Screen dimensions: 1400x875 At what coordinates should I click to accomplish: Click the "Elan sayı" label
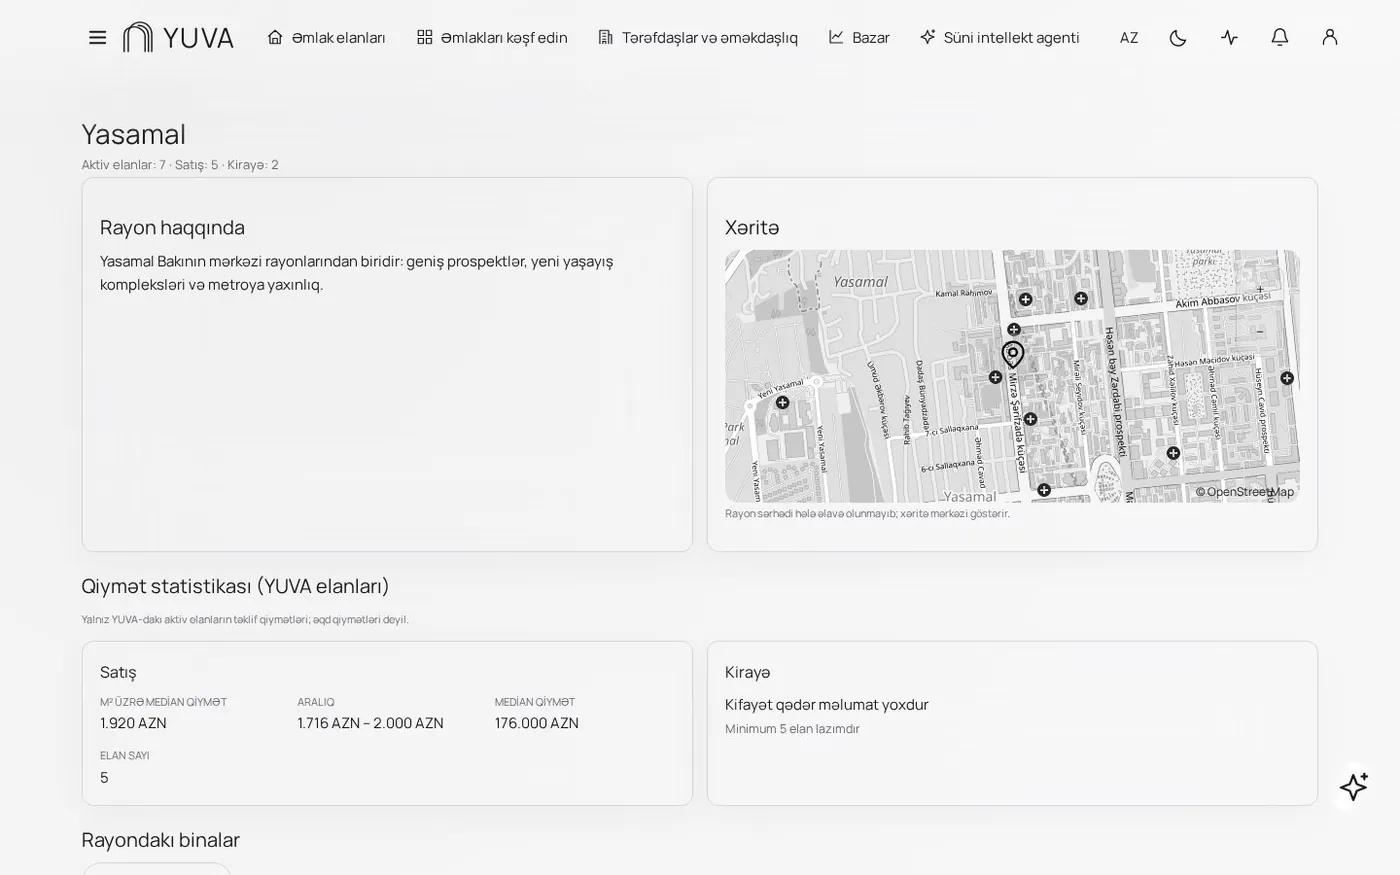pos(124,756)
